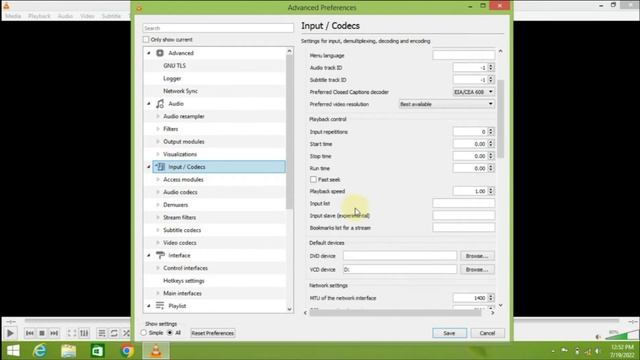
Task: Open Audio menu in VLC menu bar
Action: click(x=65, y=16)
